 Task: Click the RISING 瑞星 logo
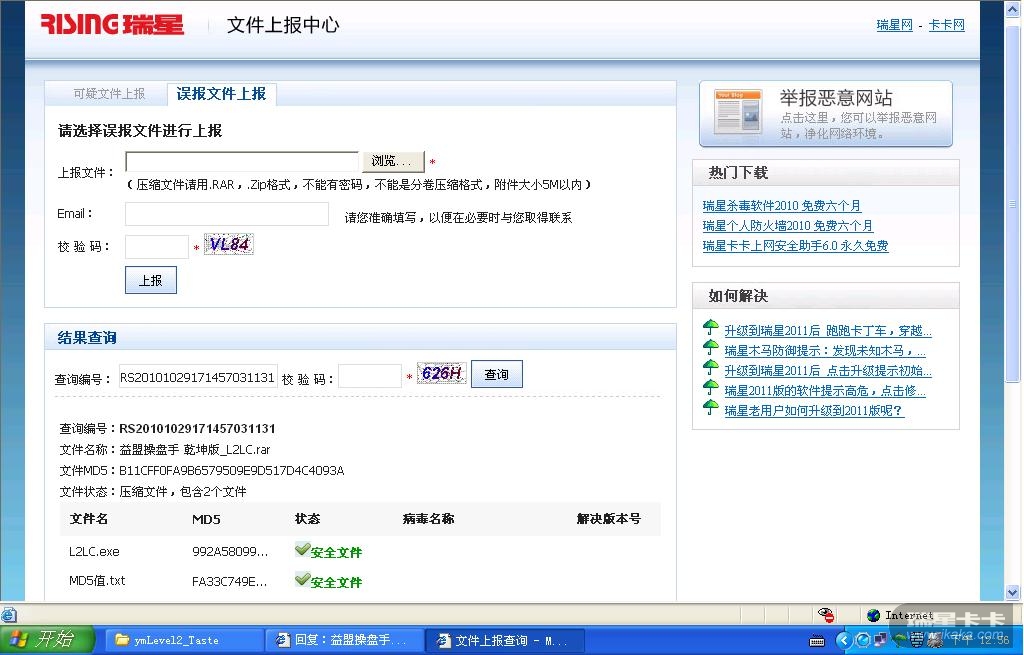(112, 25)
